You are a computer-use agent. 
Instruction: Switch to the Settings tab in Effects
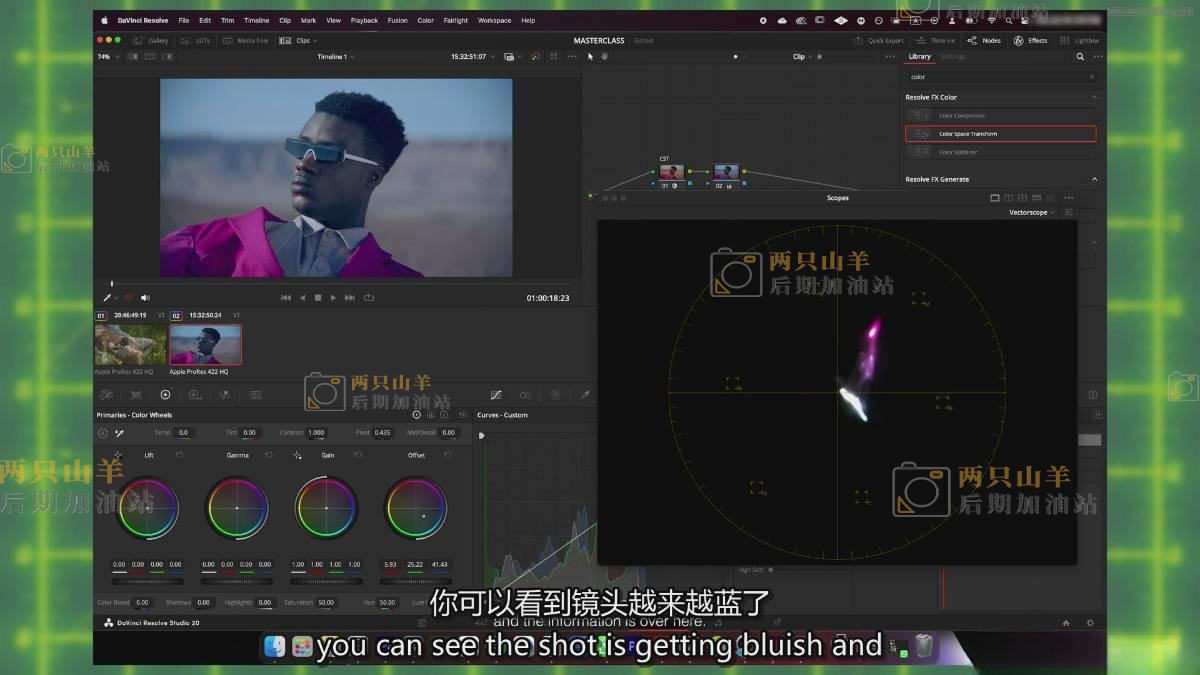pyautogui.click(x=953, y=57)
